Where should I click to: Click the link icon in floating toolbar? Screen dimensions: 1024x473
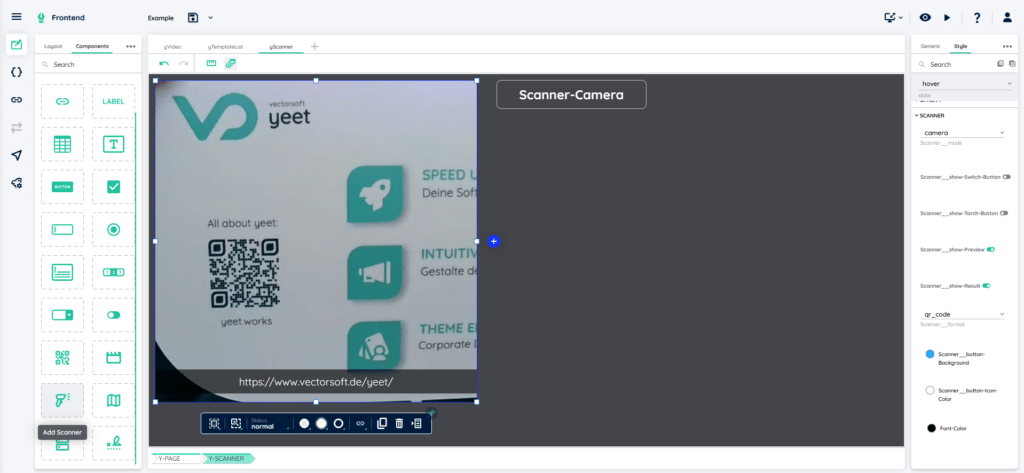pyautogui.click(x=360, y=423)
